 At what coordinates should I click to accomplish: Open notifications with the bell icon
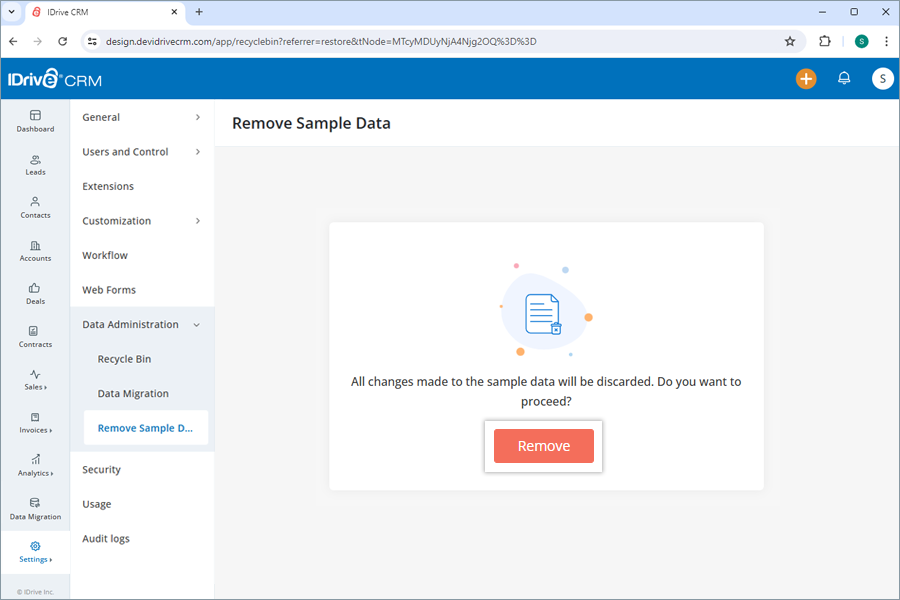click(843, 77)
